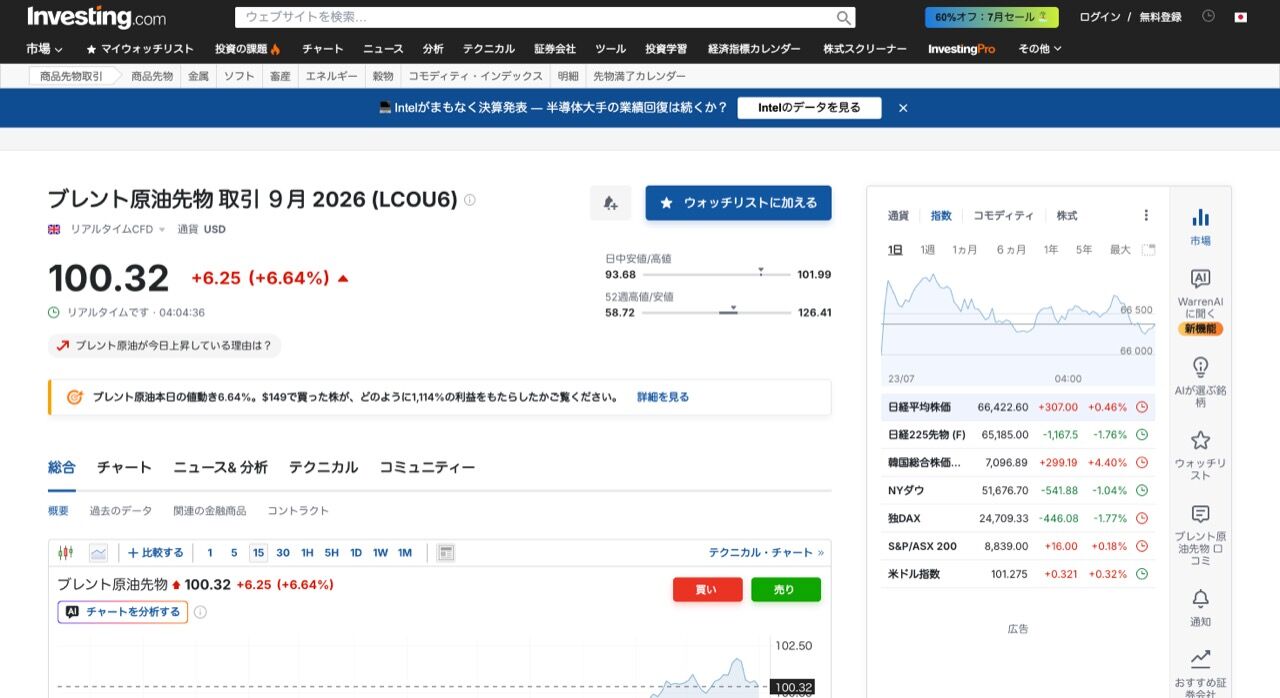Expand the 市場 dropdown menu
The image size is (1280, 698).
[44, 48]
